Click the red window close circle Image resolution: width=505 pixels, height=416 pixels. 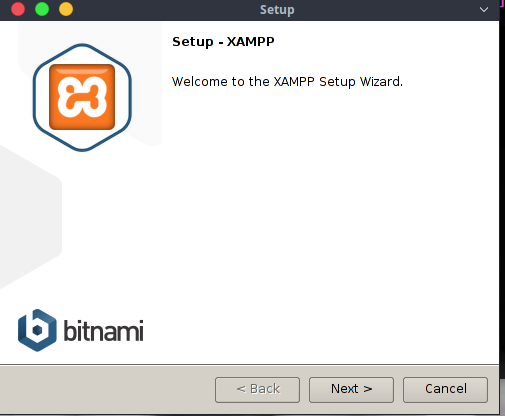(x=18, y=9)
